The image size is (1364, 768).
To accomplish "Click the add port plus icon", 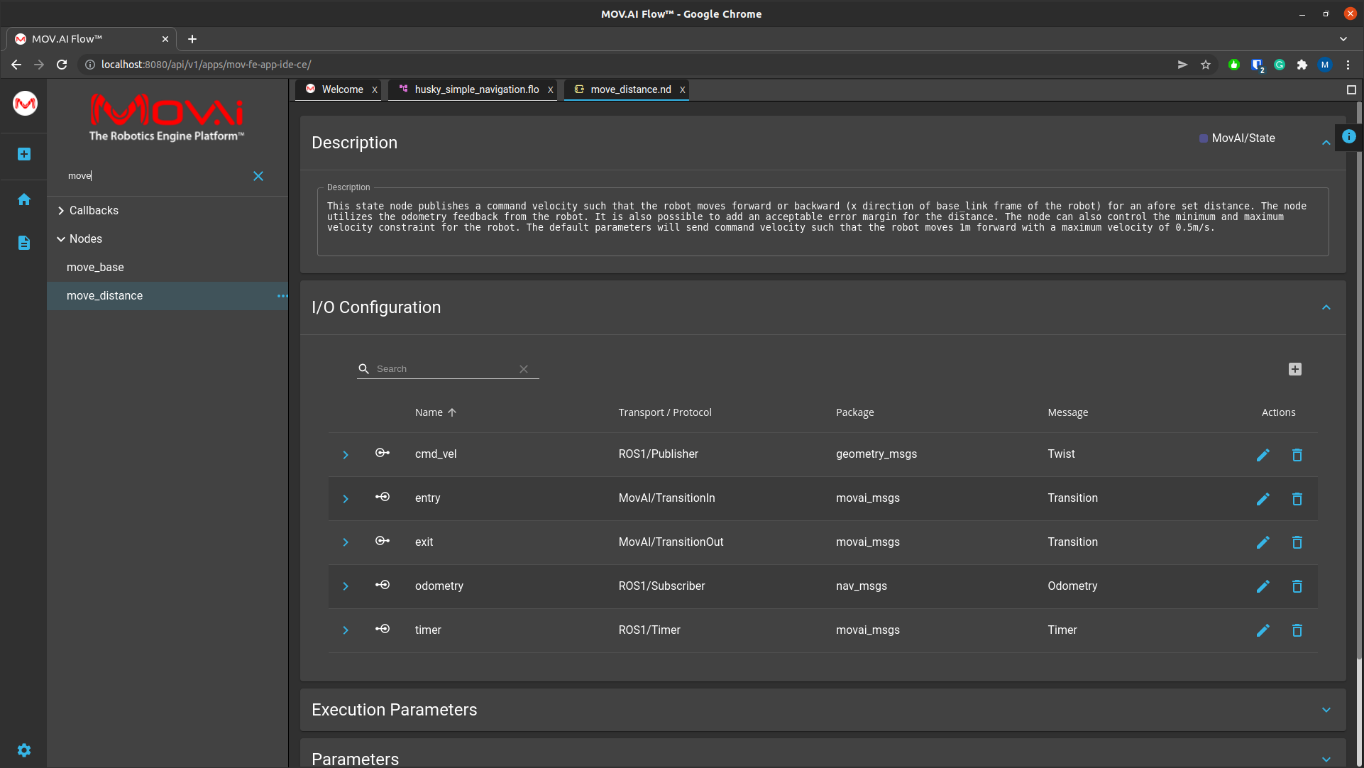I will click(1295, 369).
